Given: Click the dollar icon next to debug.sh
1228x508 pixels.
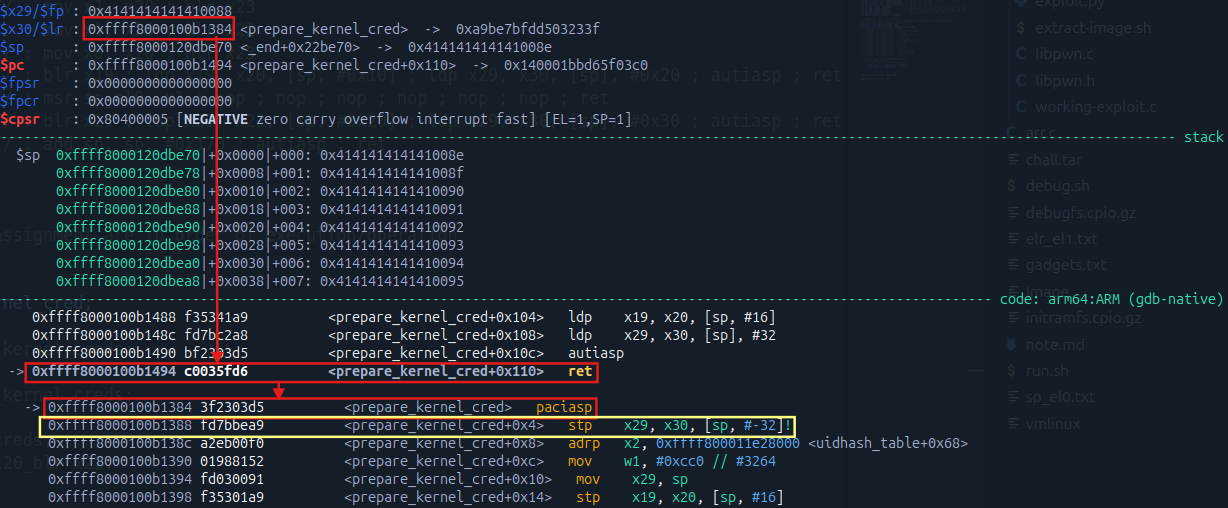Looking at the screenshot, I should (x=1011, y=186).
